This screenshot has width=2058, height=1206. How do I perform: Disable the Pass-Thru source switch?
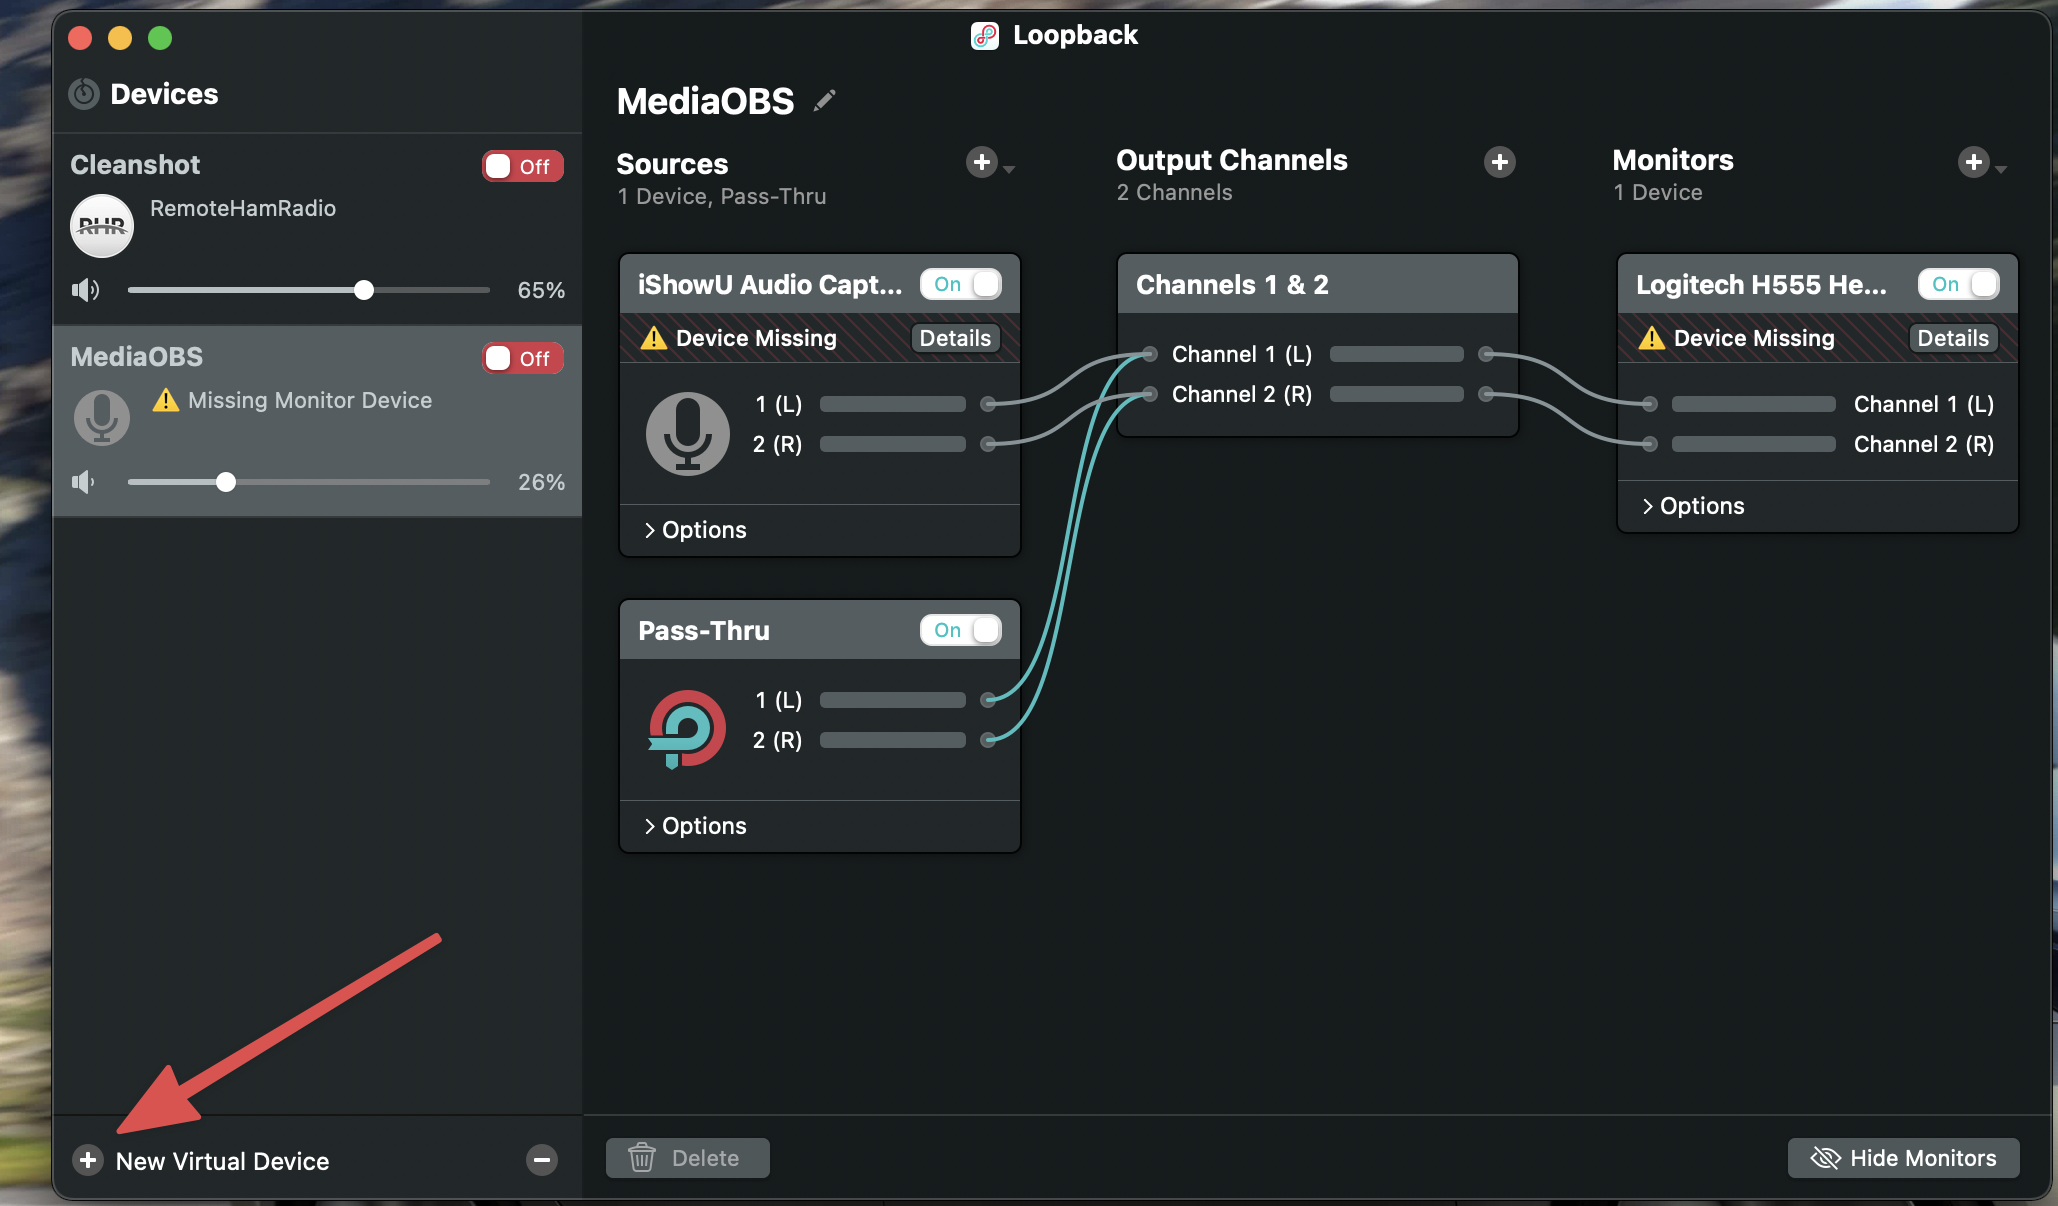click(x=960, y=630)
